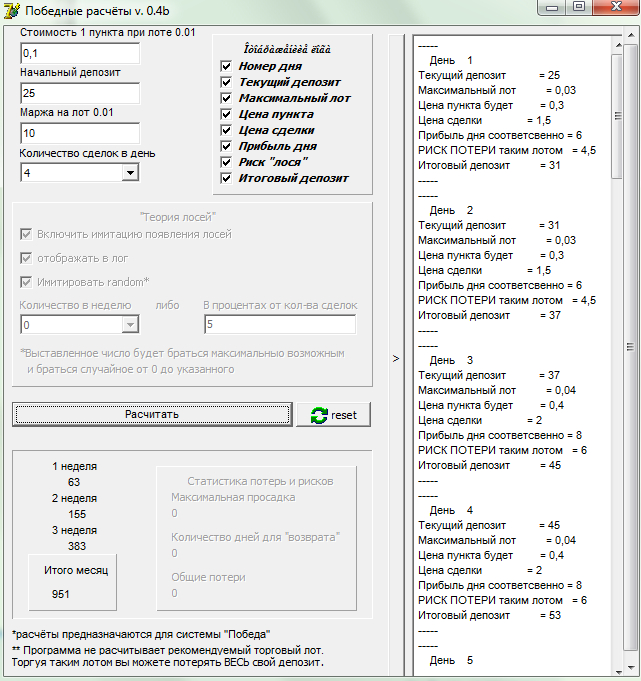Toggle the Имитировать random checkbox
This screenshot has height=681, width=641.
(26, 282)
